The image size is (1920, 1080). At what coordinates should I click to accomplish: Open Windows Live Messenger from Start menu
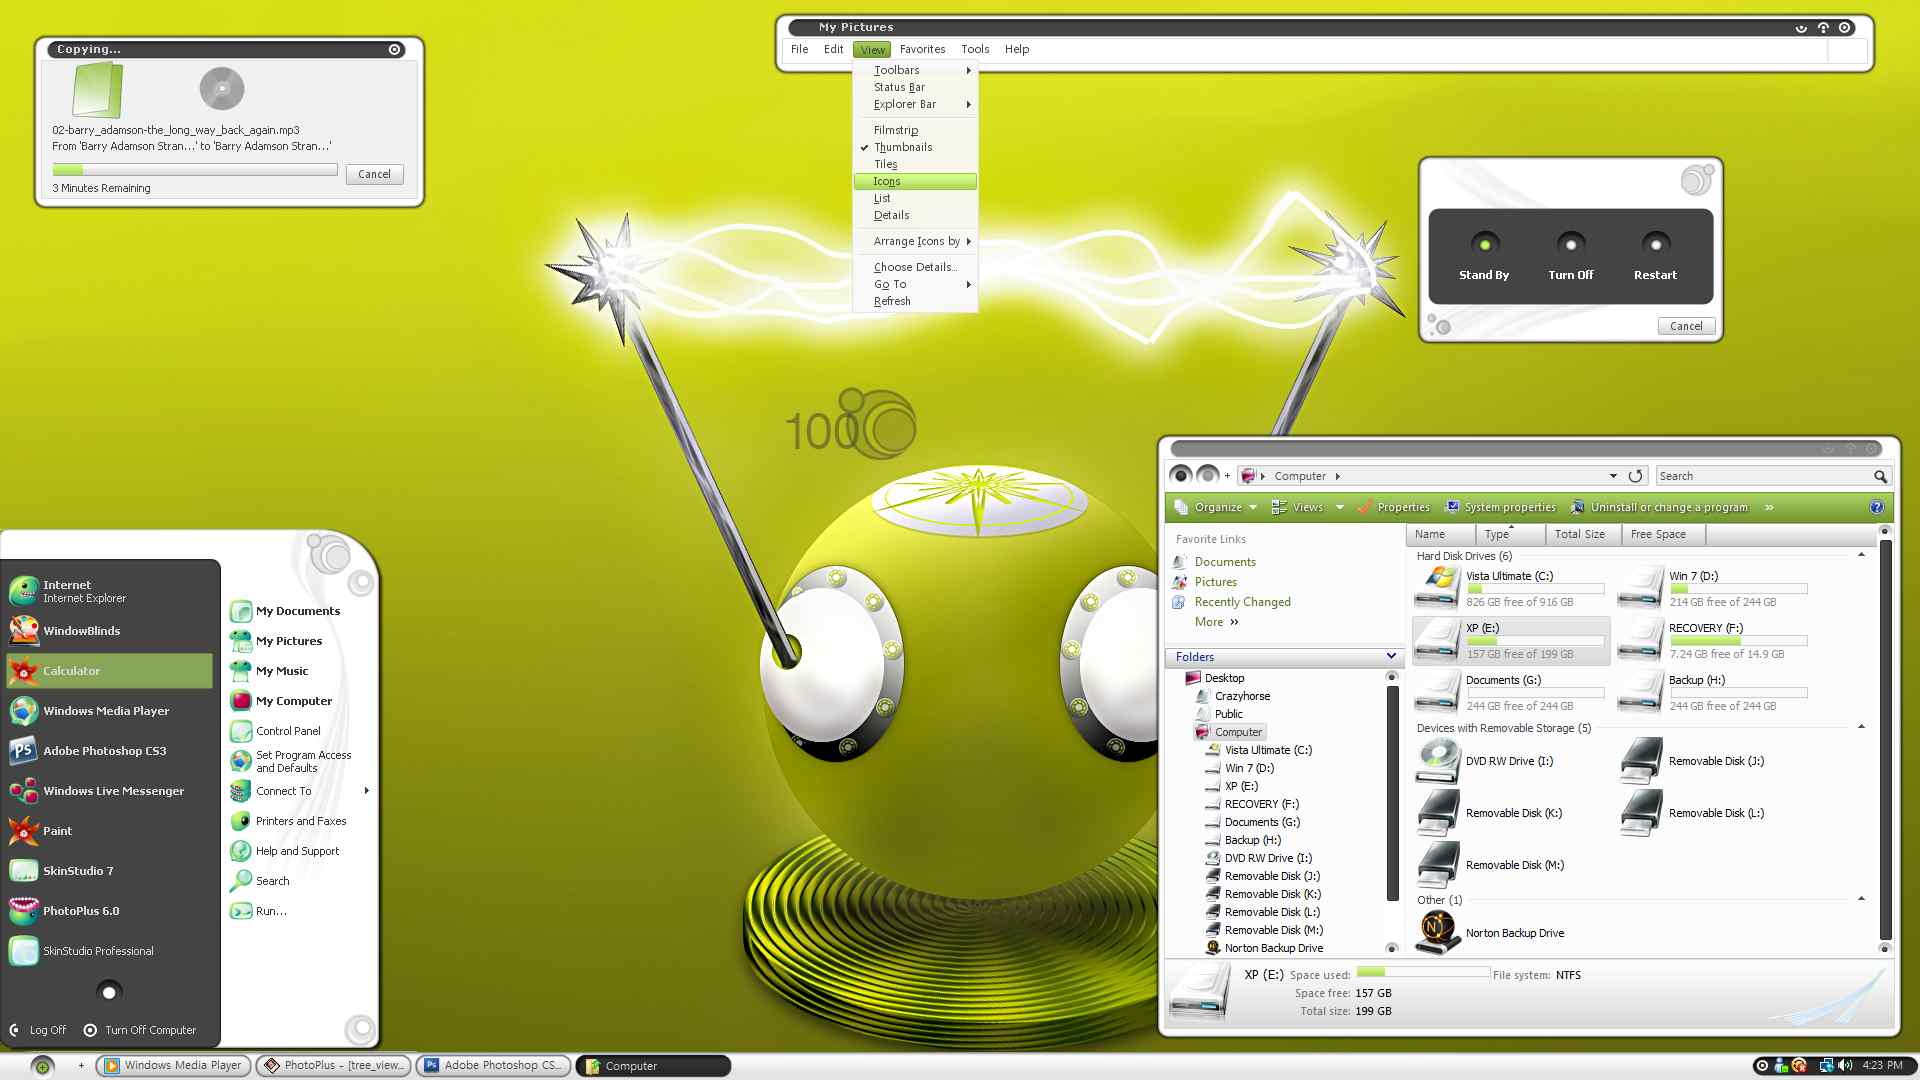coord(109,791)
